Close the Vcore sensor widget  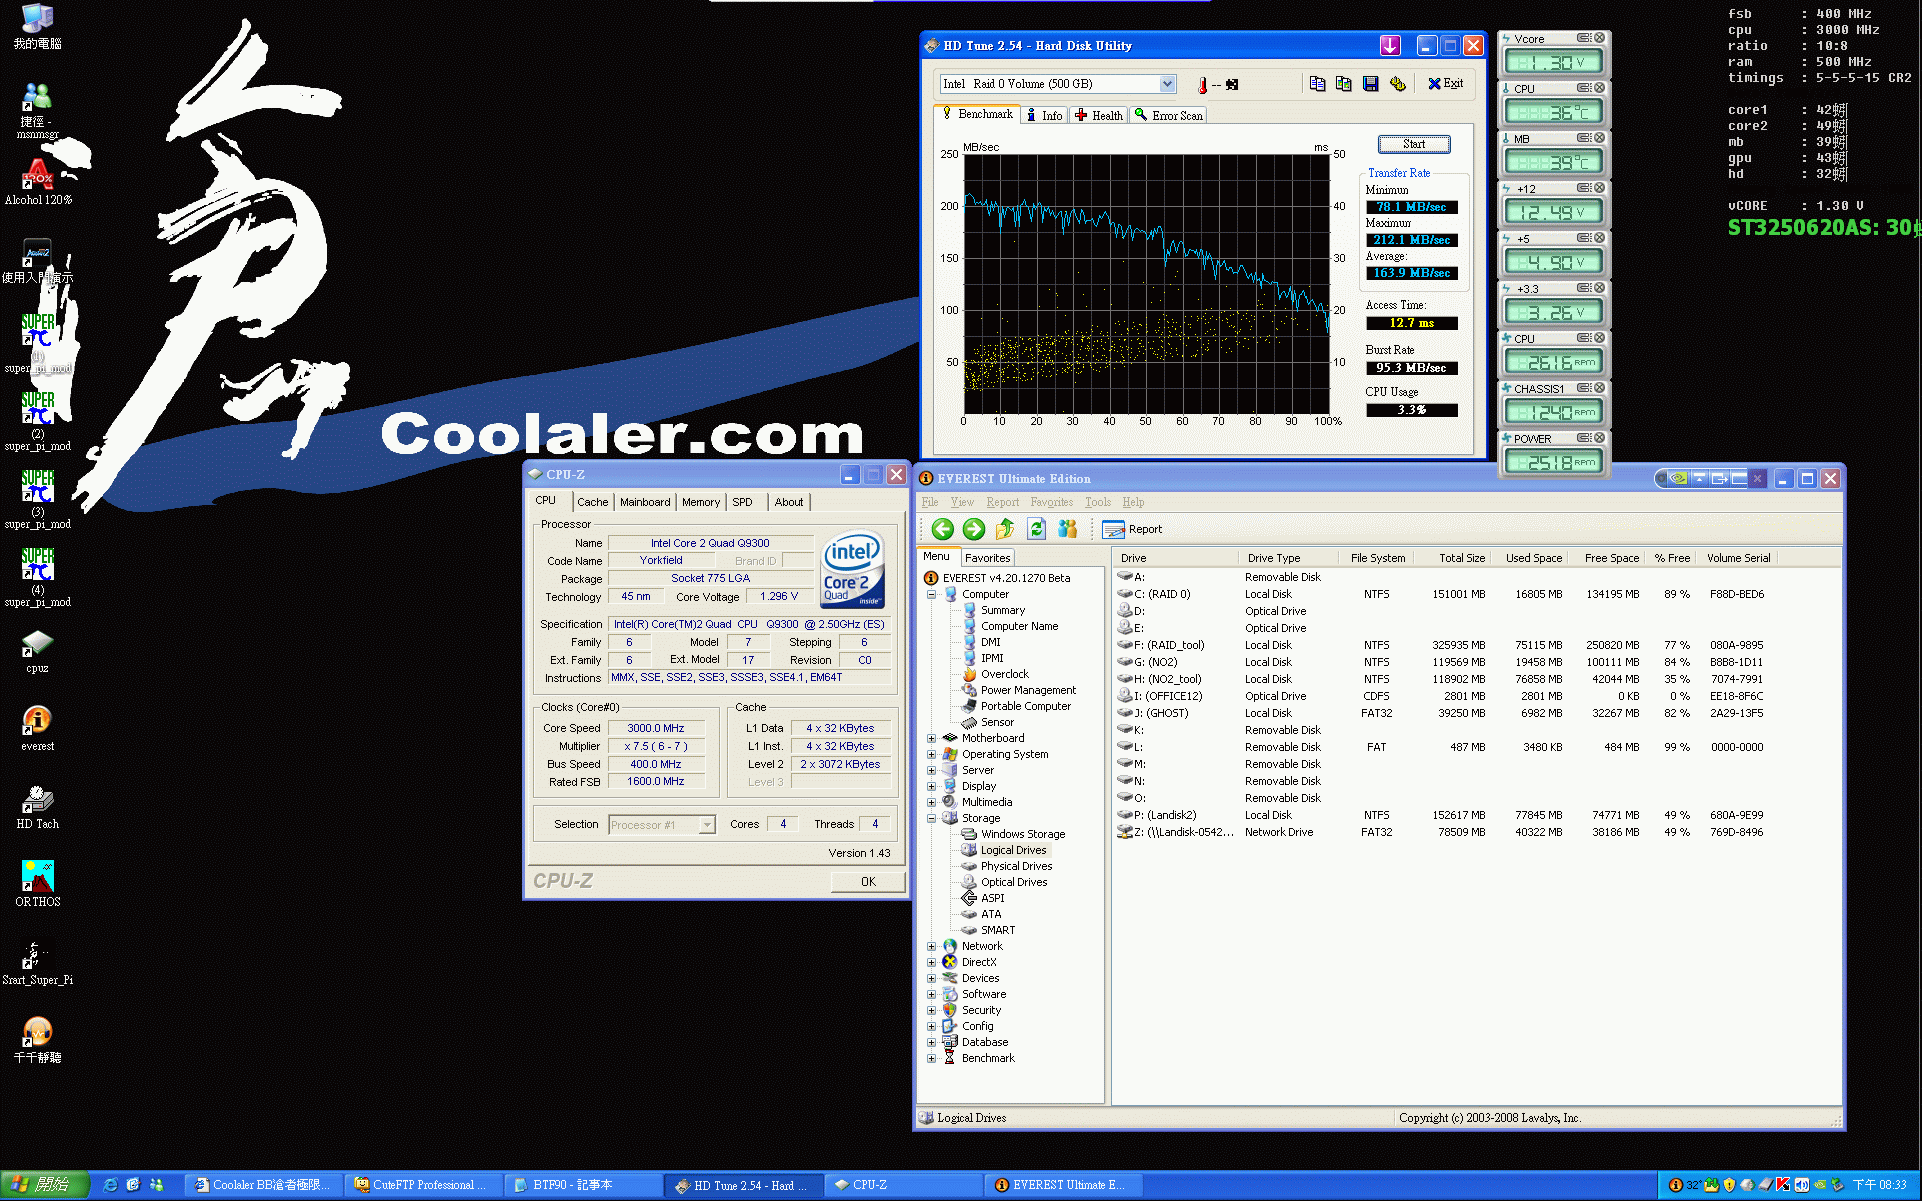coord(1599,38)
